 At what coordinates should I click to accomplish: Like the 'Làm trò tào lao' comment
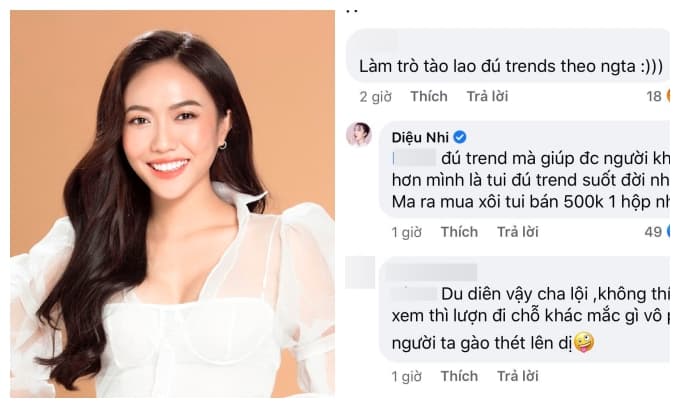pos(429,96)
